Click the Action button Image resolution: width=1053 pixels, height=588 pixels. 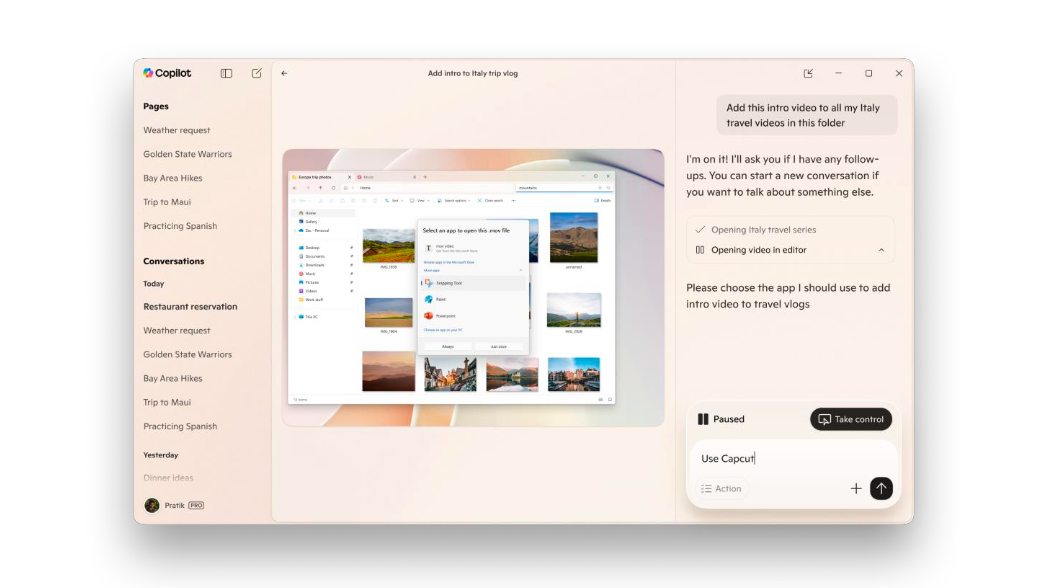click(721, 488)
